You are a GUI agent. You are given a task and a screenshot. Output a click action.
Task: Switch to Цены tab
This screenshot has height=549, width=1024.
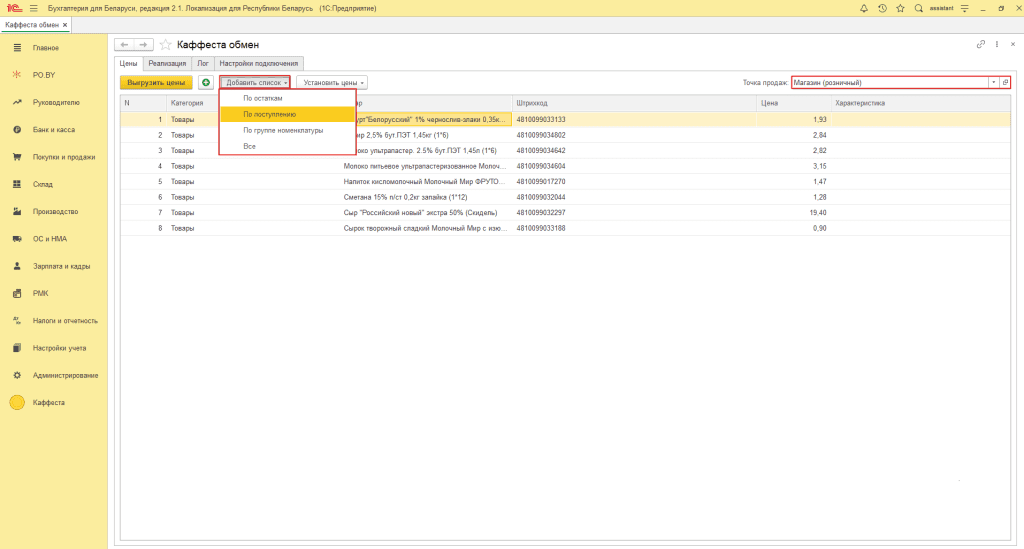pos(128,63)
